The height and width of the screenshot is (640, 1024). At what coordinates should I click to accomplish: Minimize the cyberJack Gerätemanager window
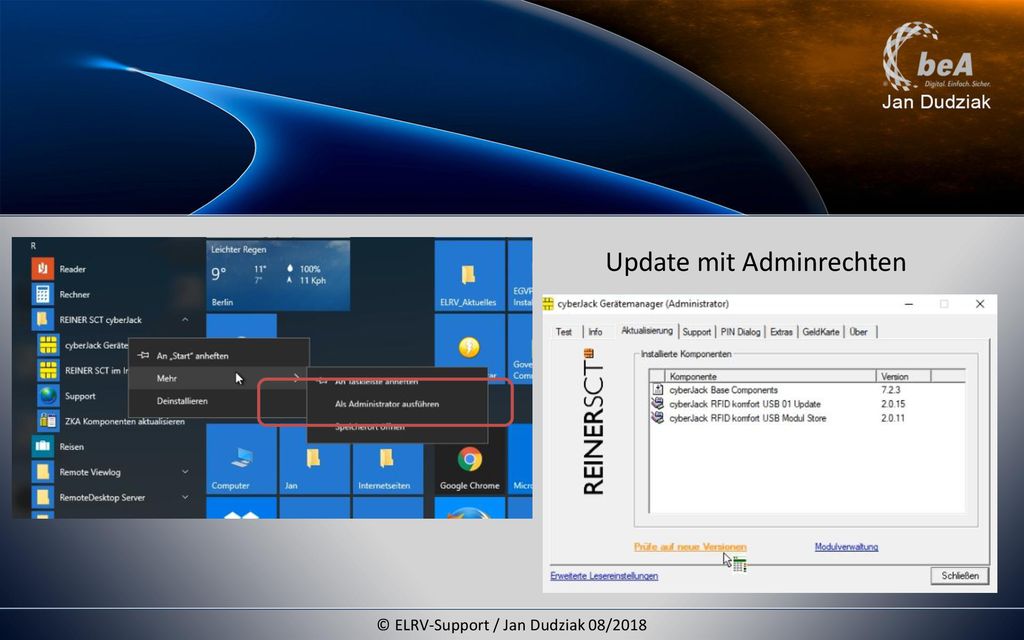908,304
